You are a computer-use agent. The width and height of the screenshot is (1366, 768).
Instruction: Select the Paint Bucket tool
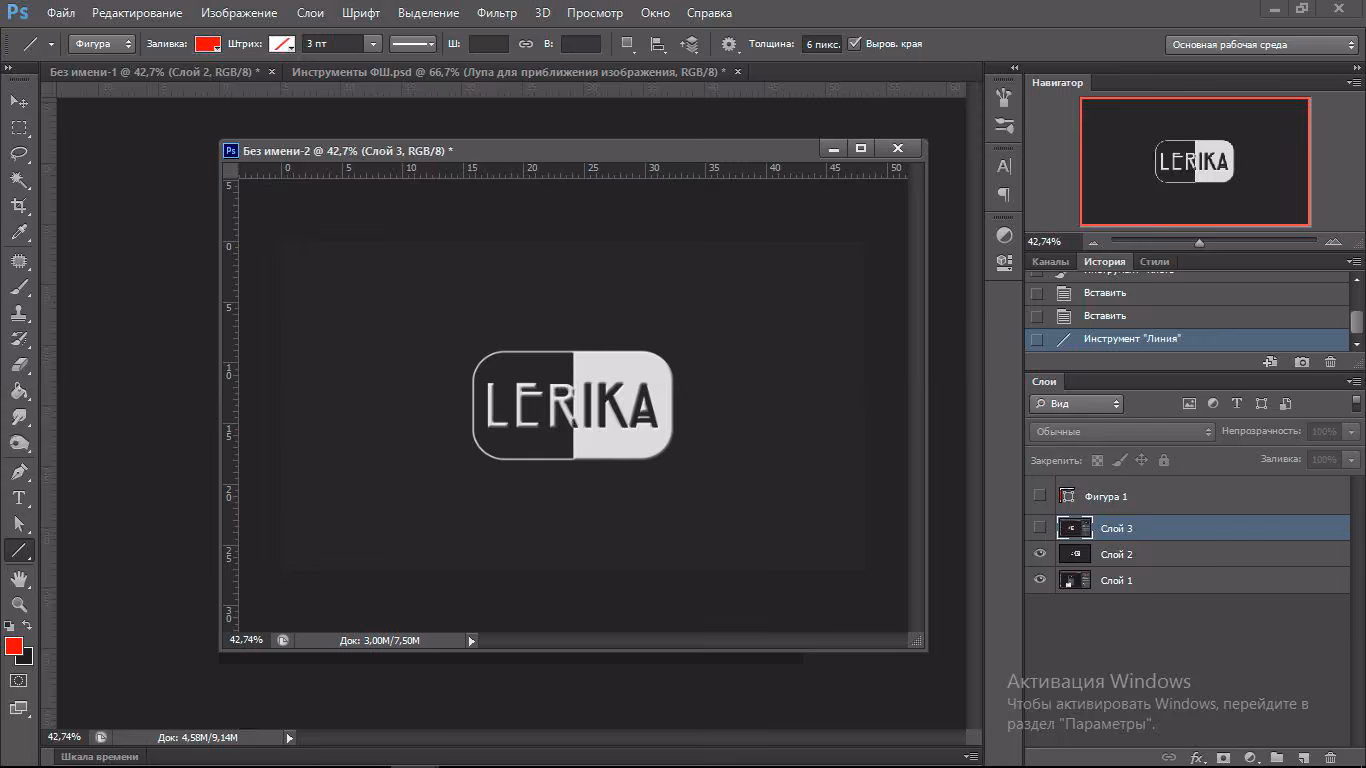pos(19,391)
